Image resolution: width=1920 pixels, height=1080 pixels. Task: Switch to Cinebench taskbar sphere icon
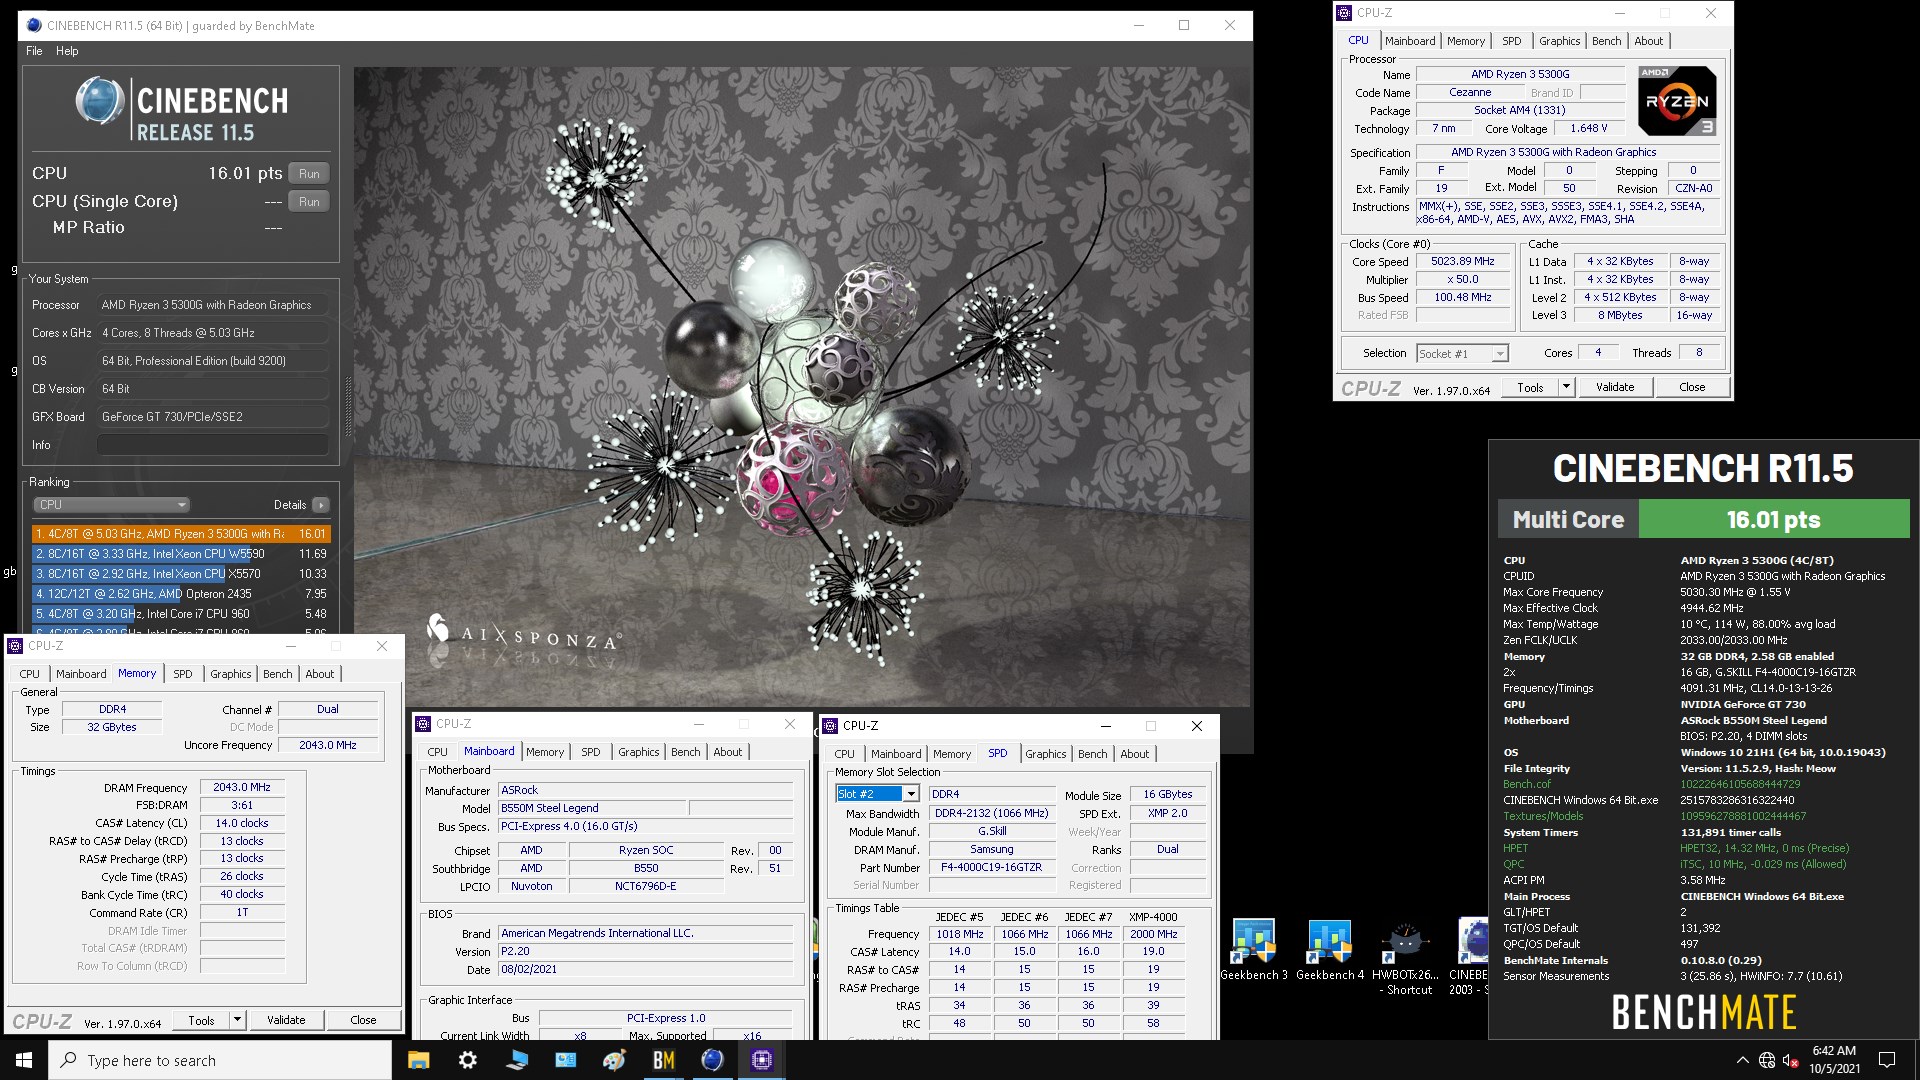tap(712, 1060)
